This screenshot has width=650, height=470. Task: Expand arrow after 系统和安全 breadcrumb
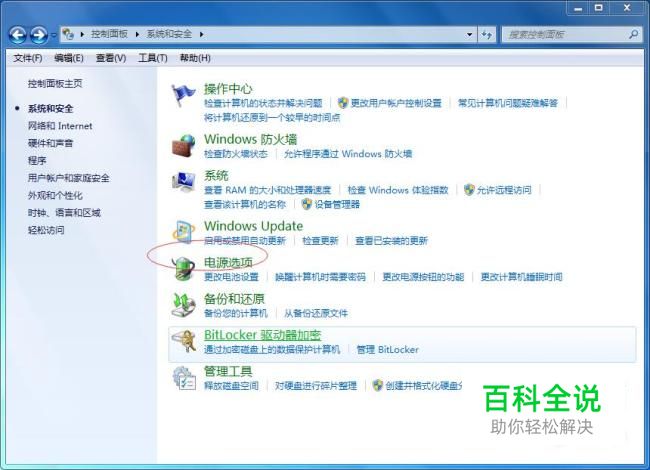[x=201, y=34]
